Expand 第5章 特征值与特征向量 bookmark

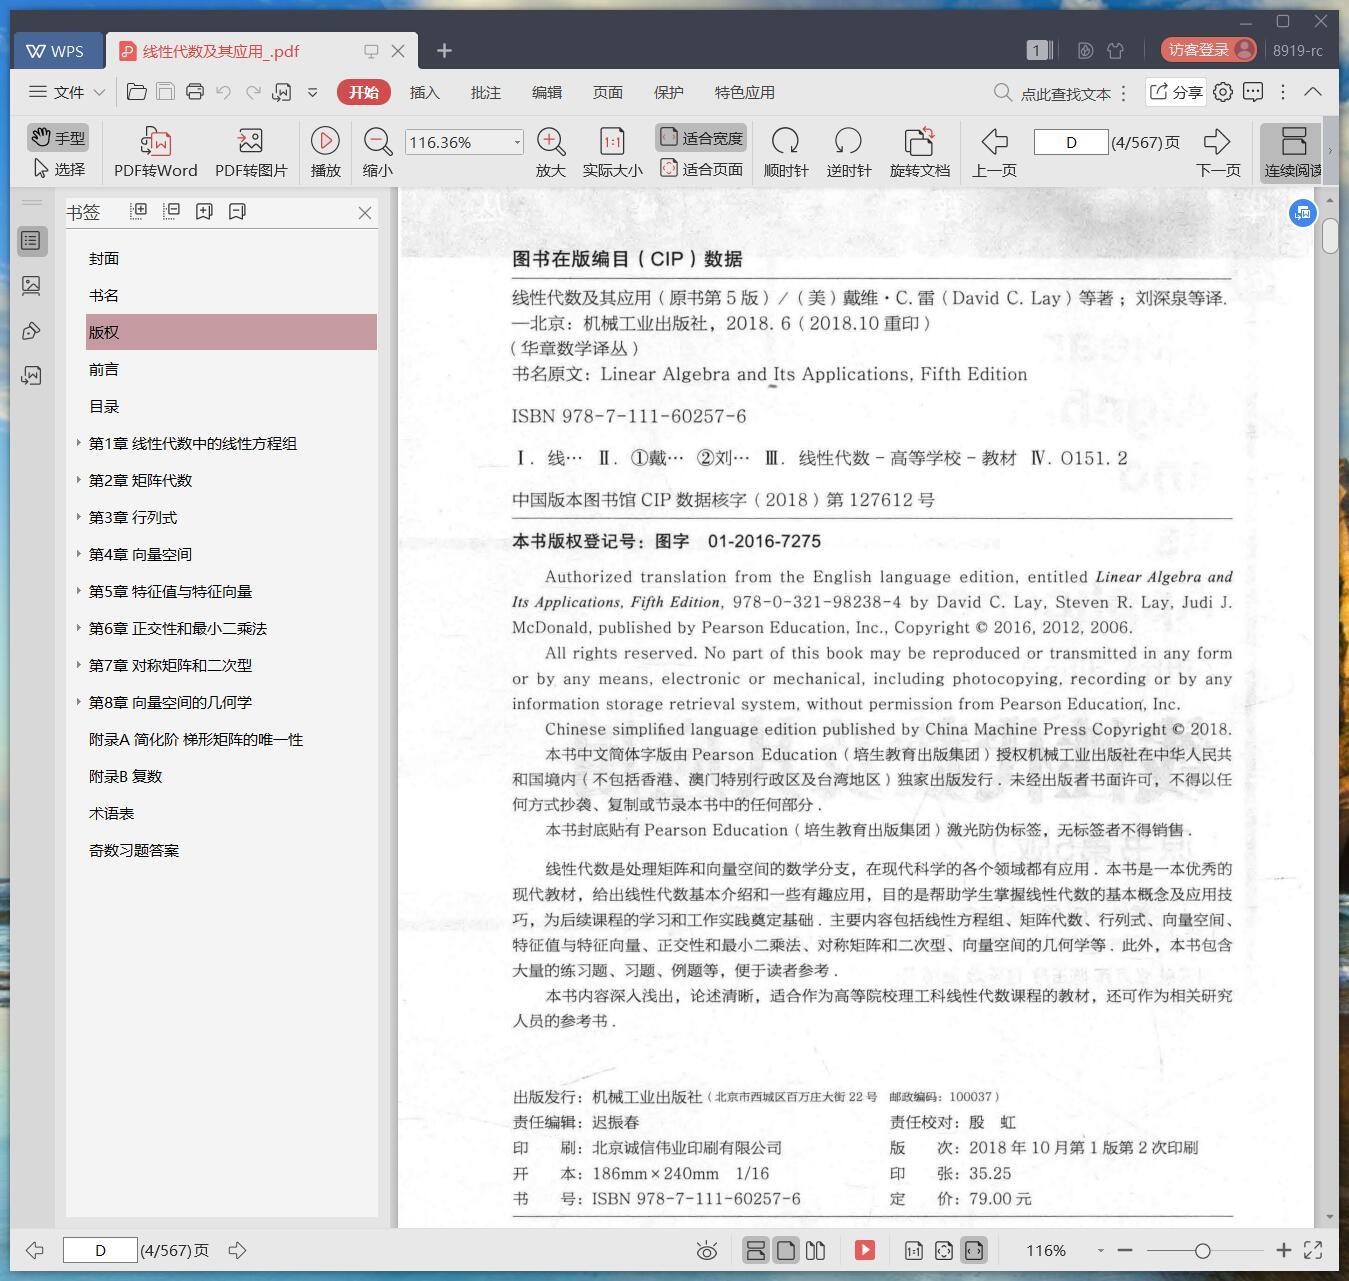[x=79, y=590]
